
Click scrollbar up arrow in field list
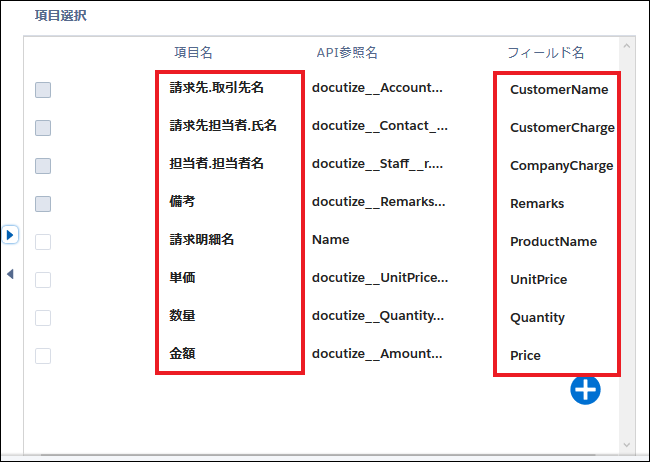click(627, 46)
